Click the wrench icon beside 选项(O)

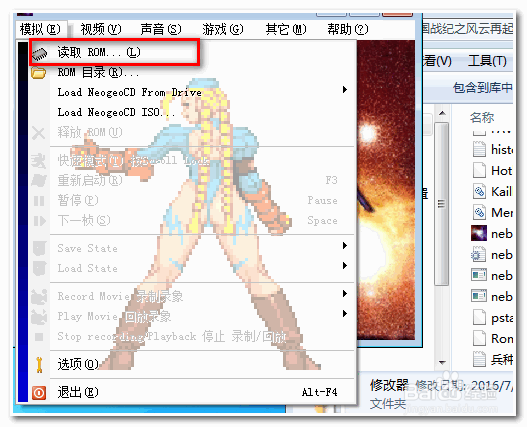point(39,365)
